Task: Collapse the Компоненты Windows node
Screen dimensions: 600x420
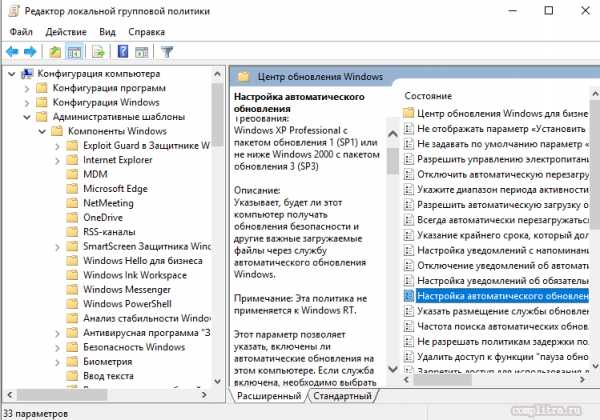Action: [42, 132]
